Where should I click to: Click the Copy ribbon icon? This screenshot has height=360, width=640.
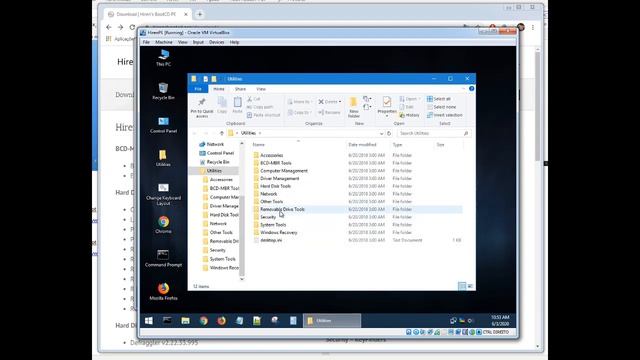tap(222, 105)
